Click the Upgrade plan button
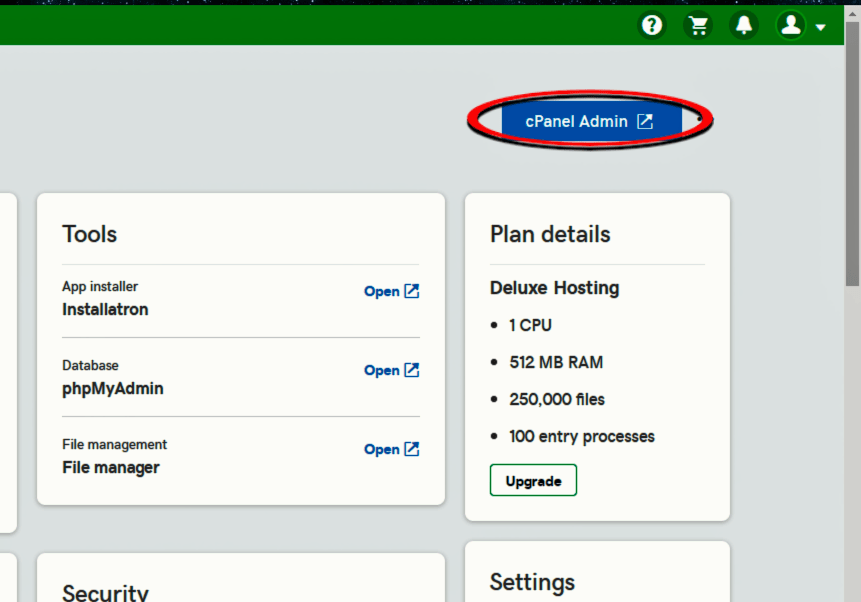 (x=533, y=481)
